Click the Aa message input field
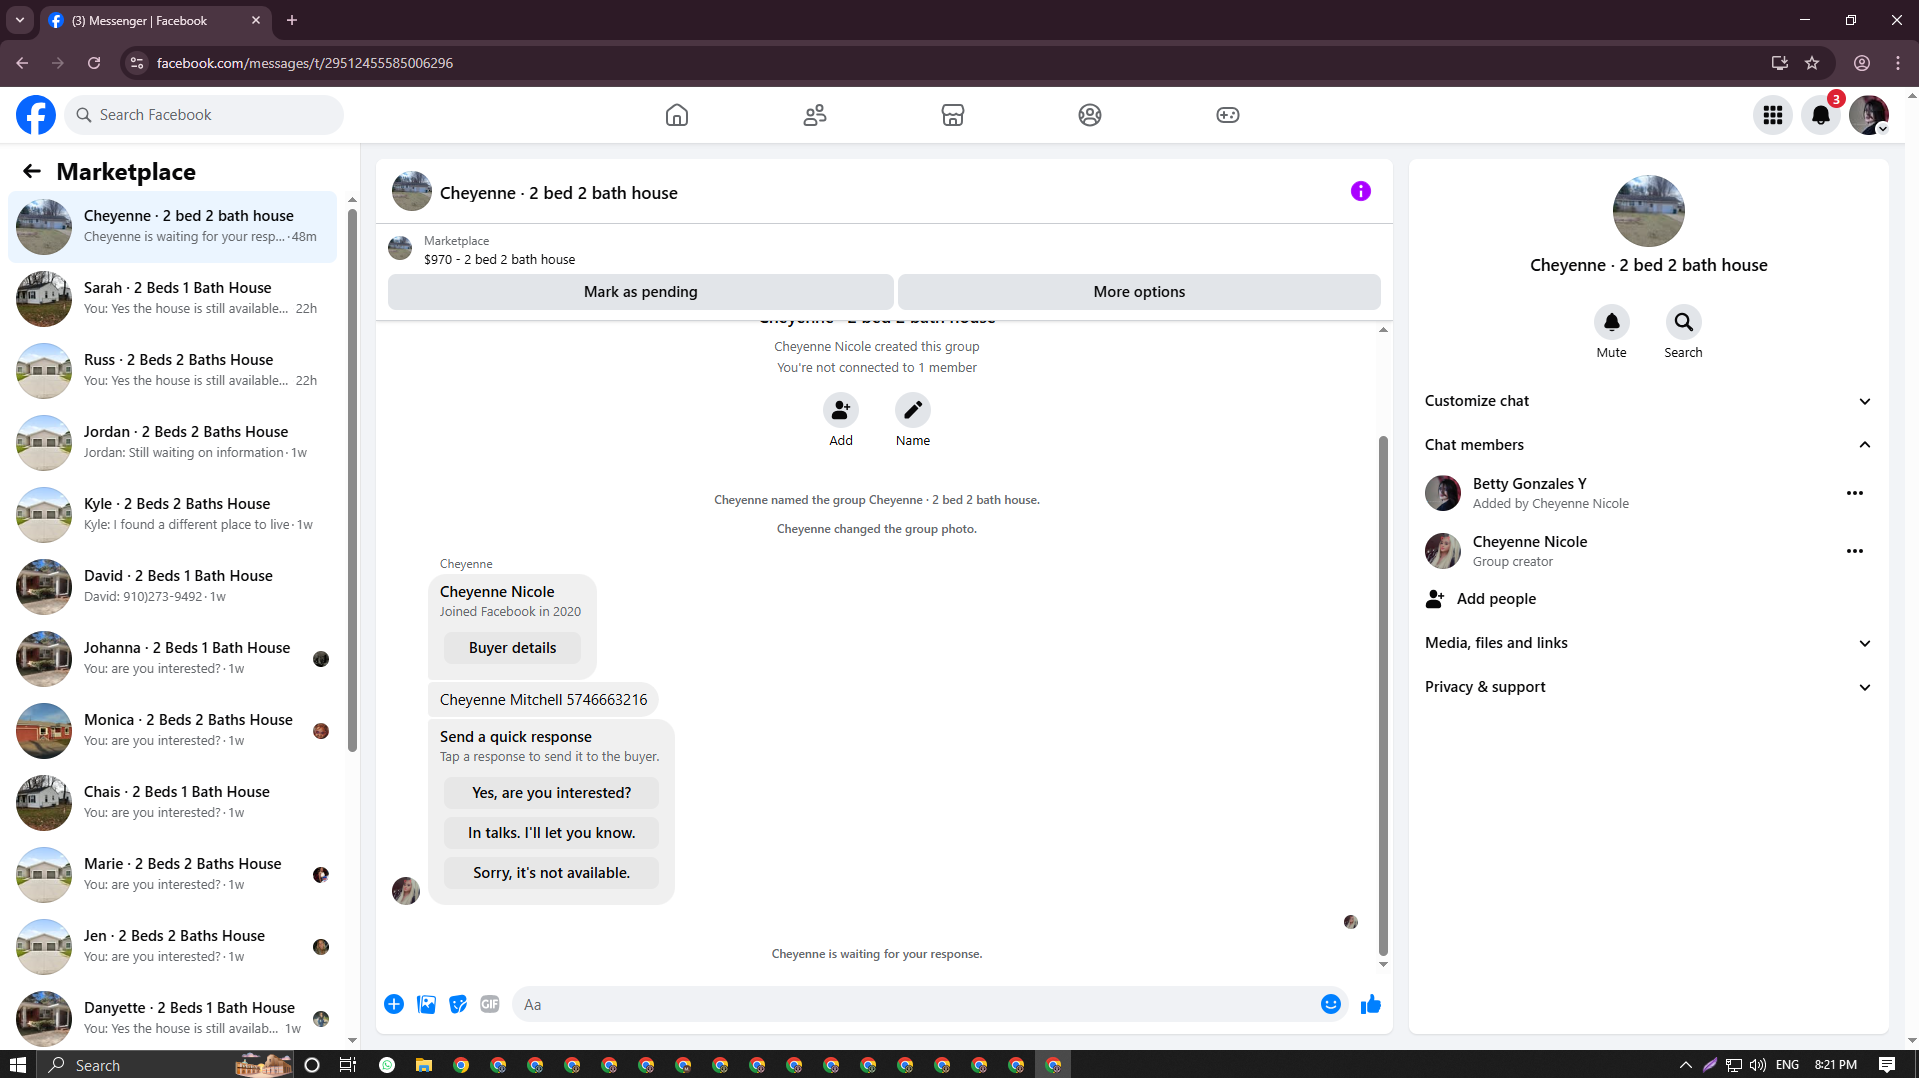1919x1078 pixels. pos(916,1004)
